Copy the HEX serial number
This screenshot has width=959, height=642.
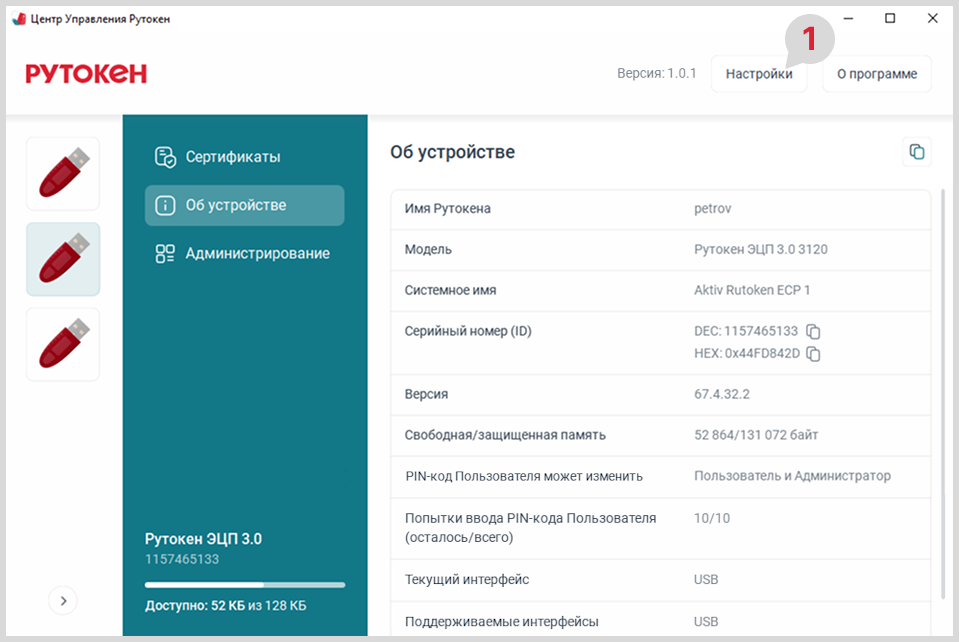click(x=813, y=354)
